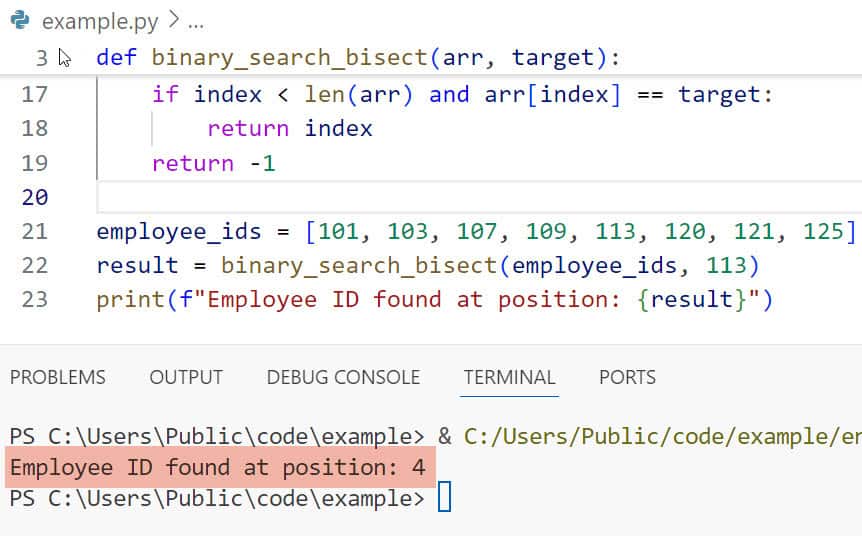Screen dimensions: 862x536
Task: Click the first terminal prompt 'PS C:\Users\Public\code\example>'
Action: point(217,436)
